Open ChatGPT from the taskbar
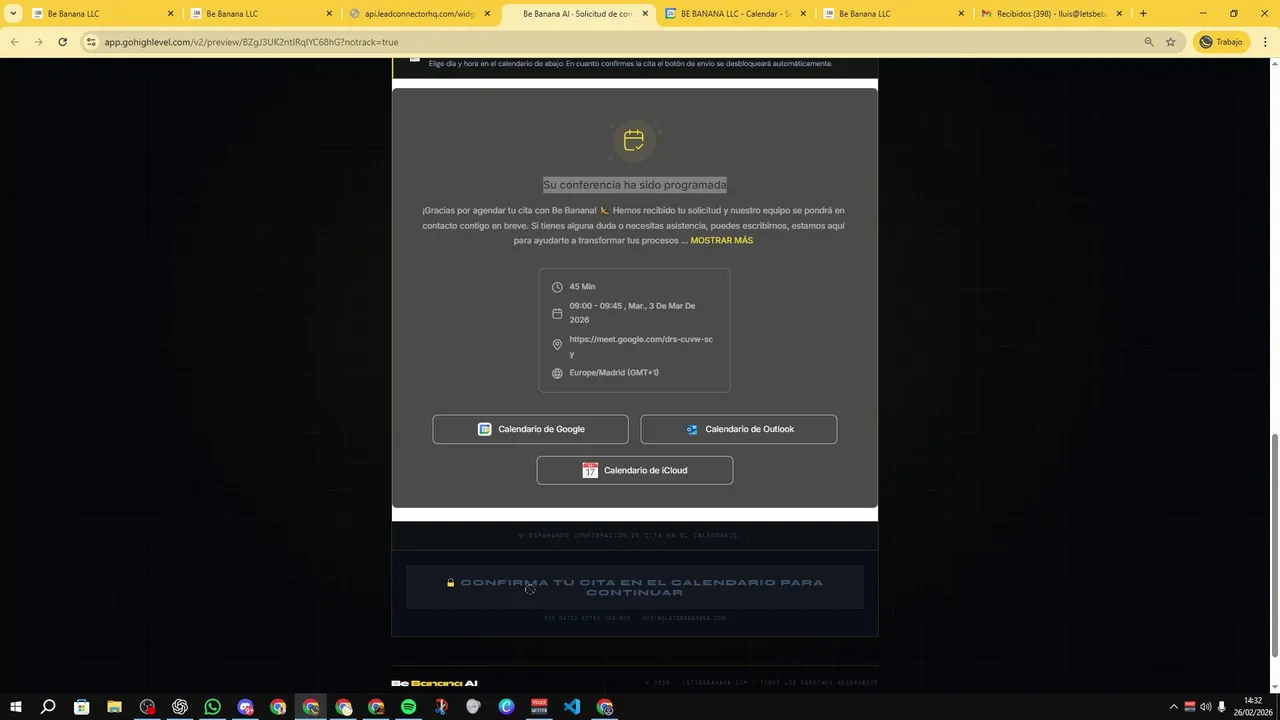 pyautogui.click(x=180, y=707)
